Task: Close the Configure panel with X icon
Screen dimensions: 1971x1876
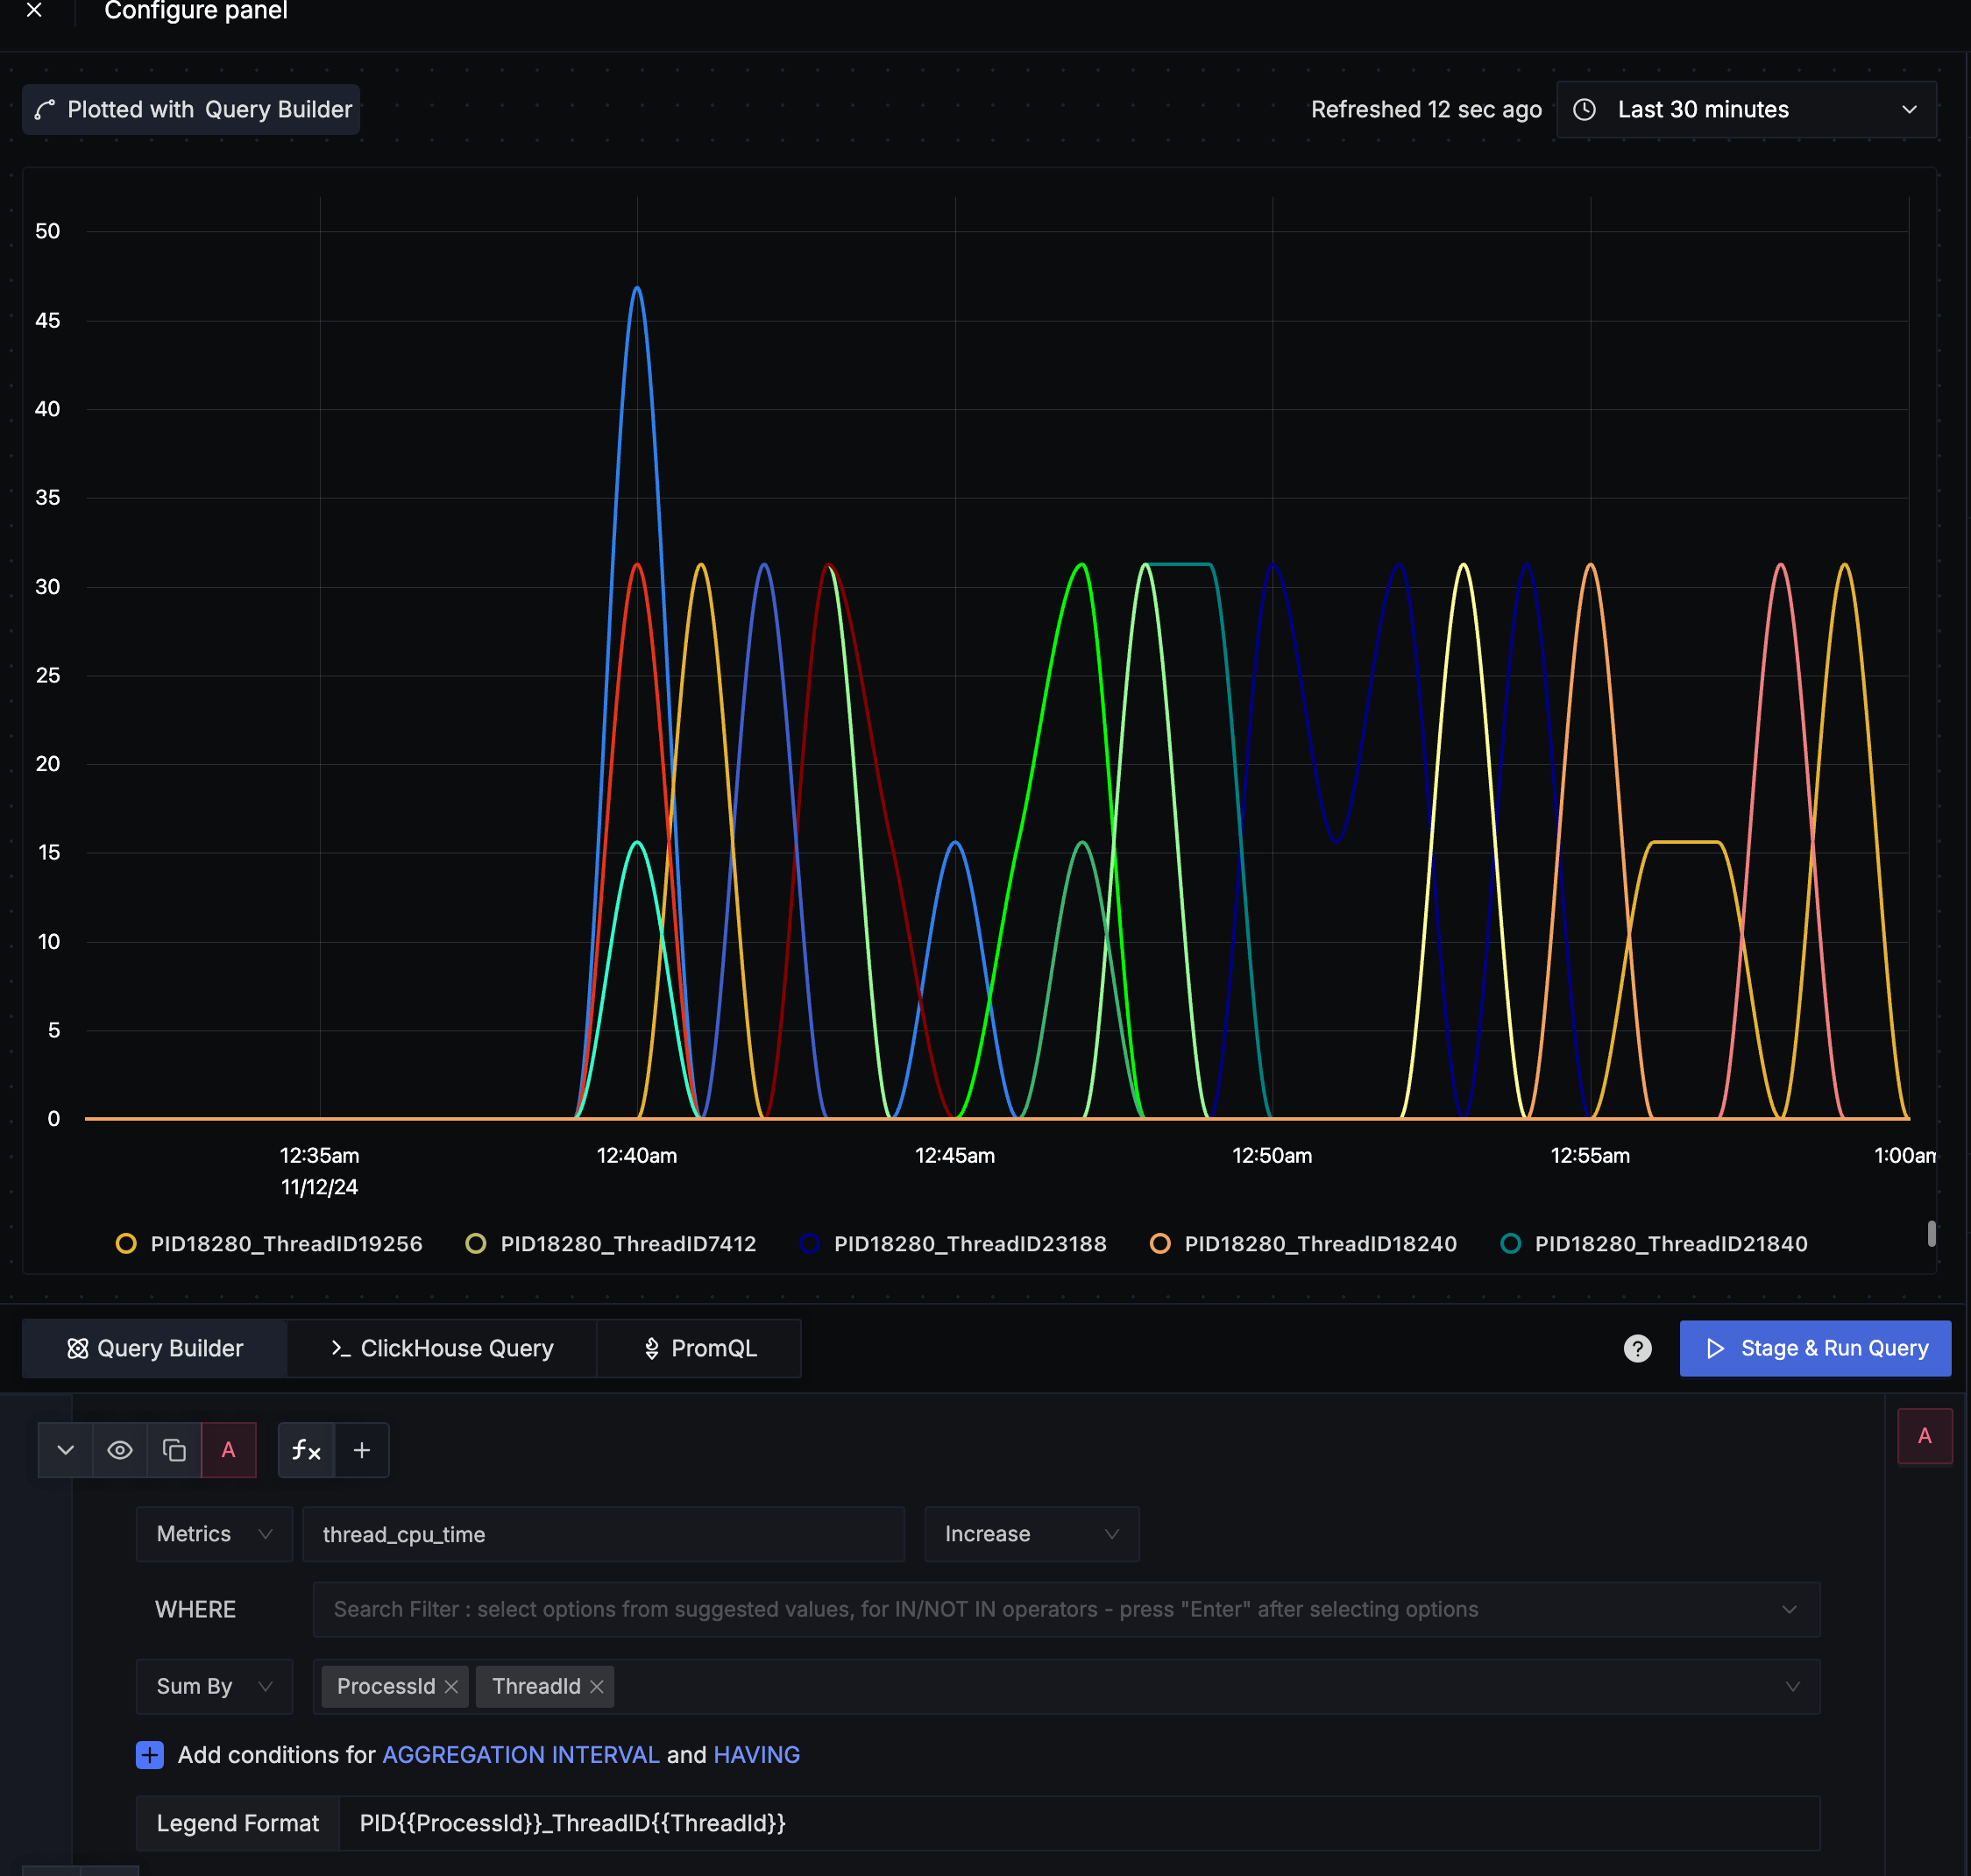Action: click(x=34, y=10)
